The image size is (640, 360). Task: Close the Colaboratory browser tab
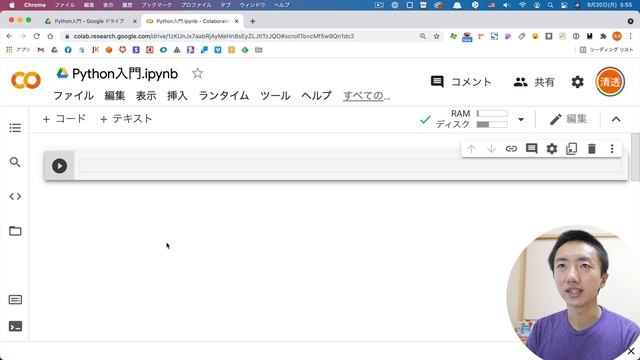pyautogui.click(x=236, y=21)
